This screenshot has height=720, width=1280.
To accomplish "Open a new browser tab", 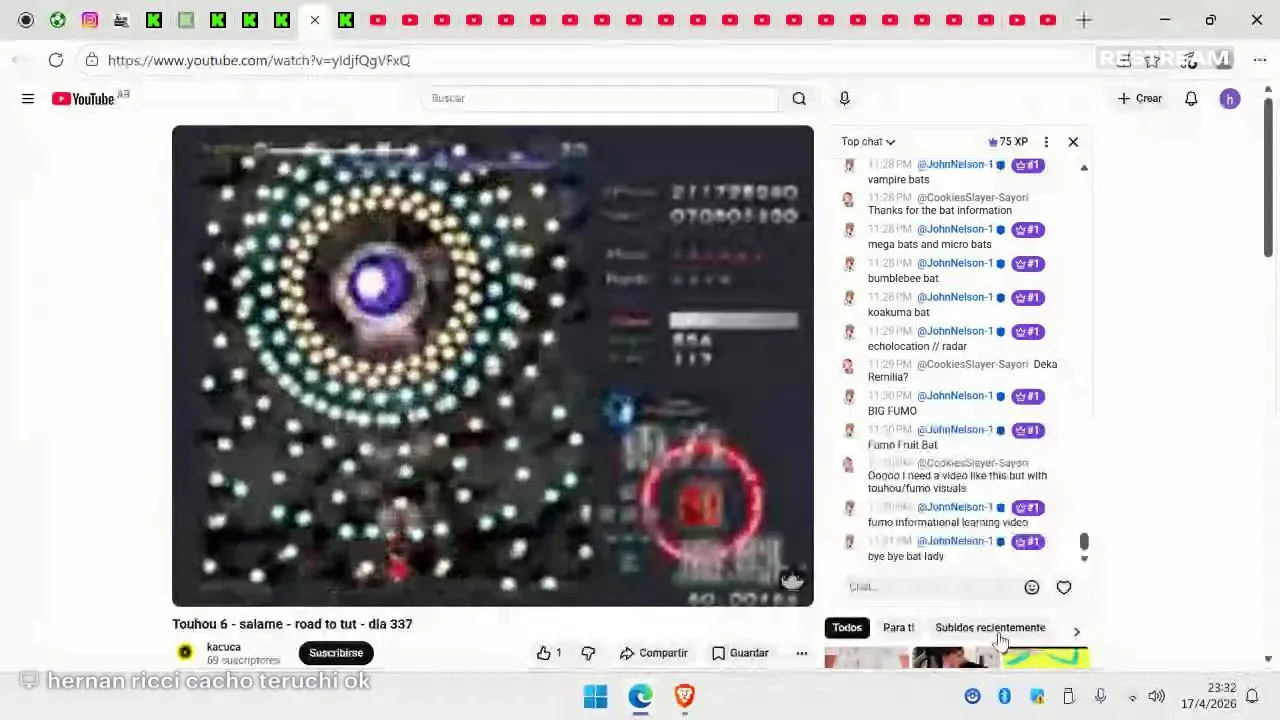I will coord(1084,20).
